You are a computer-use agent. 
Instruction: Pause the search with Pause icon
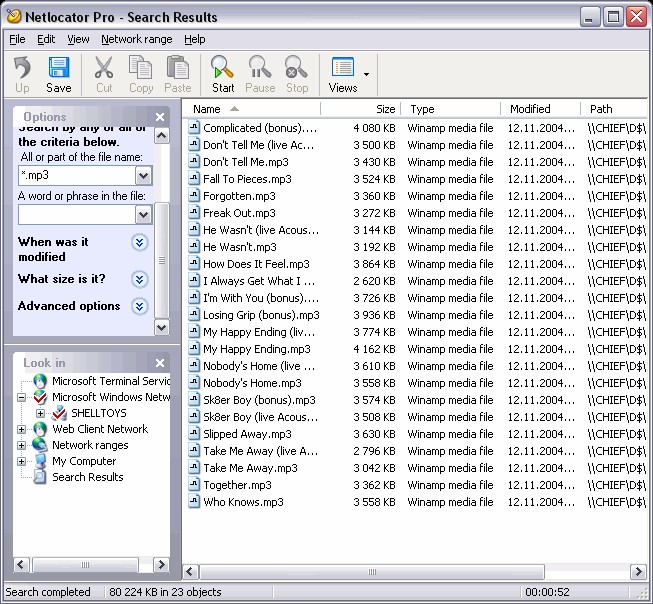click(260, 67)
